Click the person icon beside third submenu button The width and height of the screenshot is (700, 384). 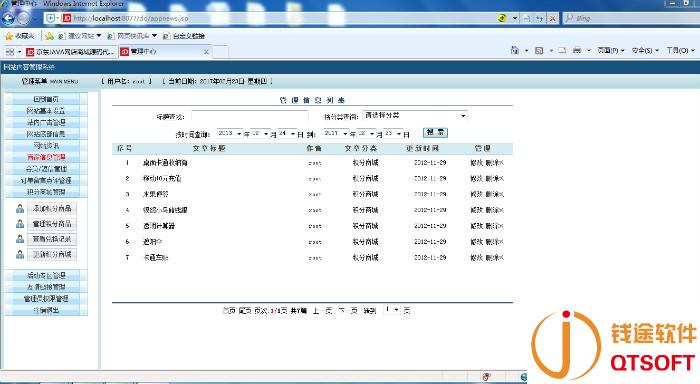(20, 239)
